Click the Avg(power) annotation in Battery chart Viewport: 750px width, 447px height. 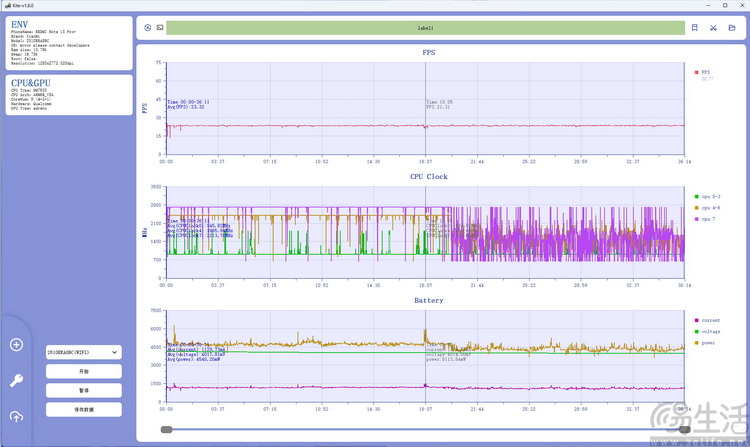tap(194, 359)
